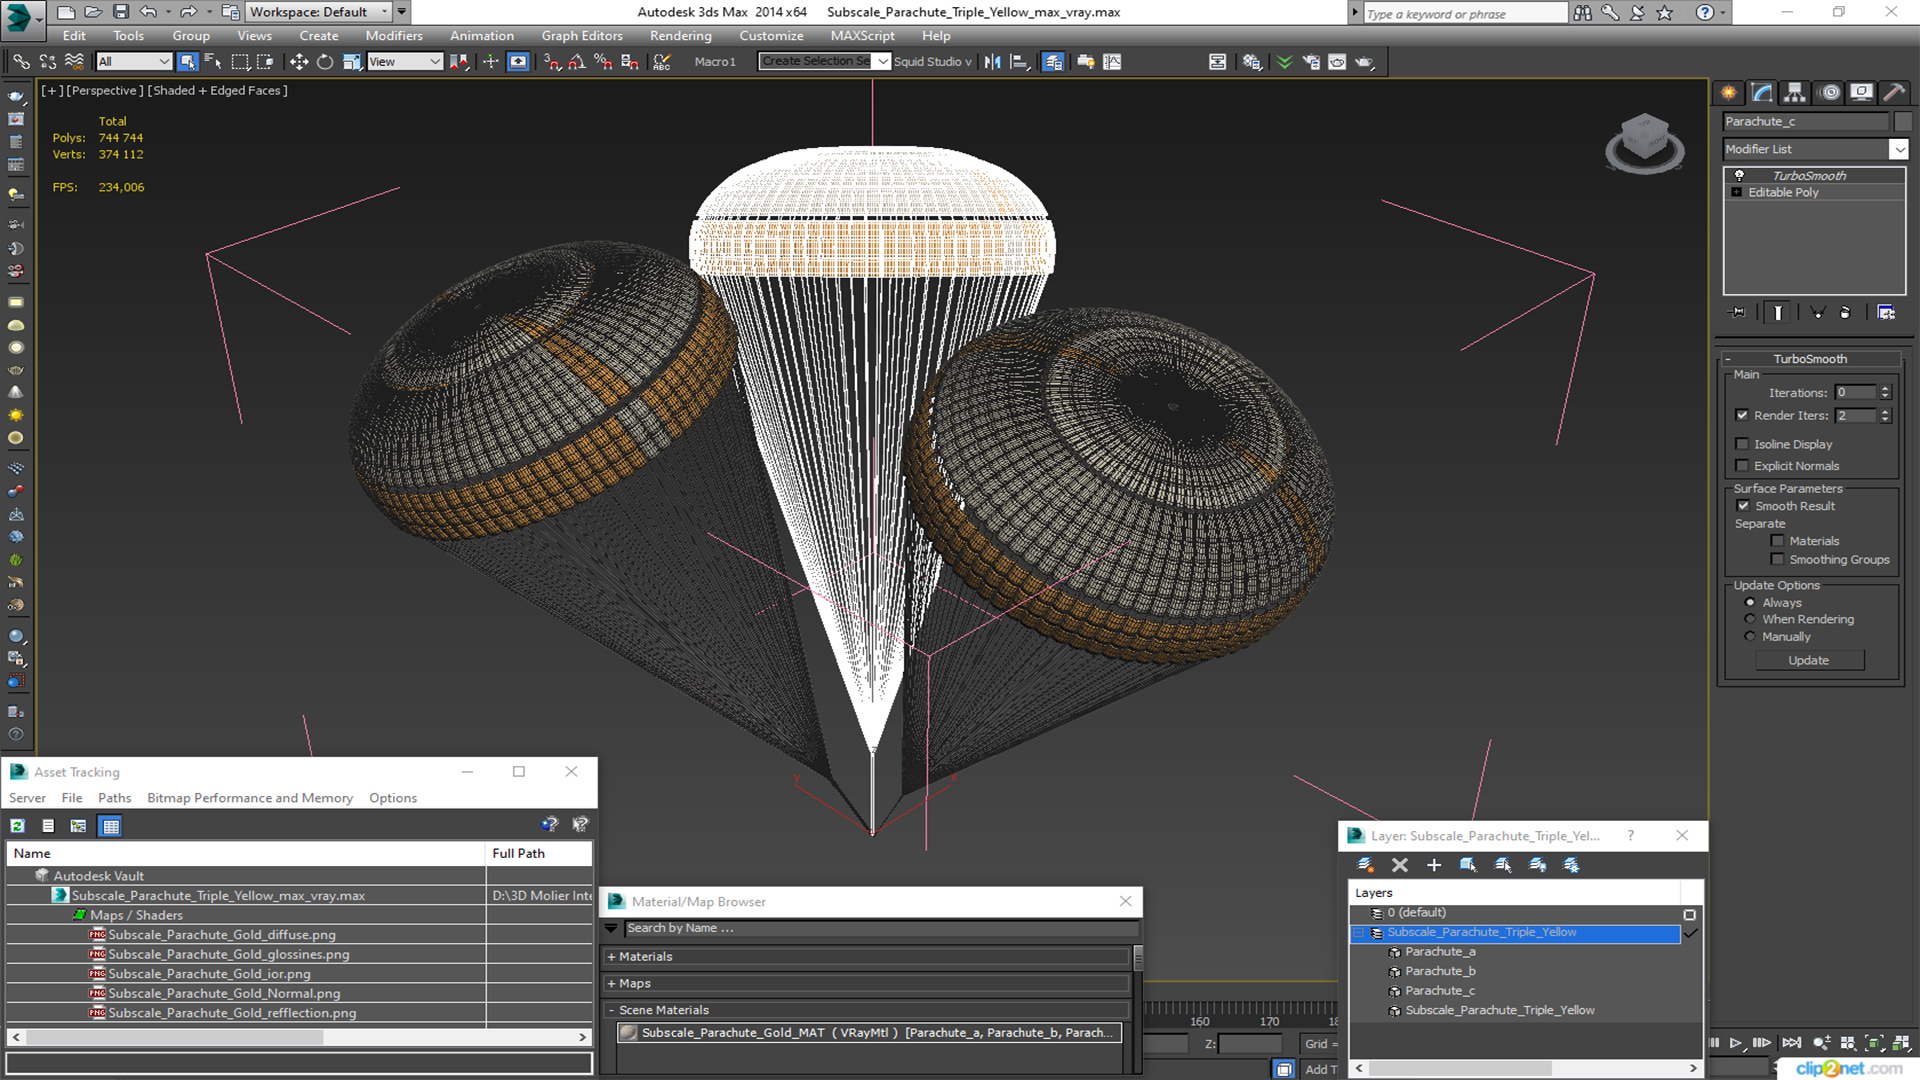Image resolution: width=1920 pixels, height=1080 pixels.
Task: Enable Separate by Smoothing Groups checkbox
Action: click(x=1777, y=560)
